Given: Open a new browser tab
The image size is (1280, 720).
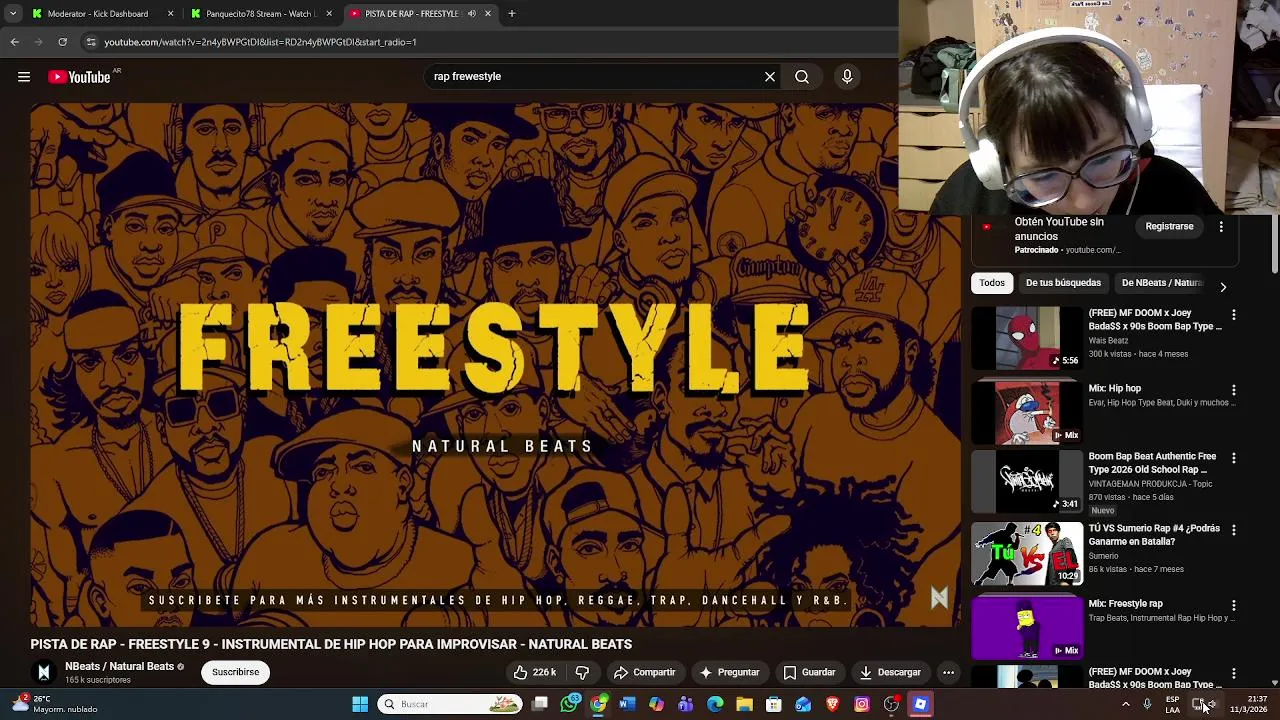Looking at the screenshot, I should click(511, 14).
